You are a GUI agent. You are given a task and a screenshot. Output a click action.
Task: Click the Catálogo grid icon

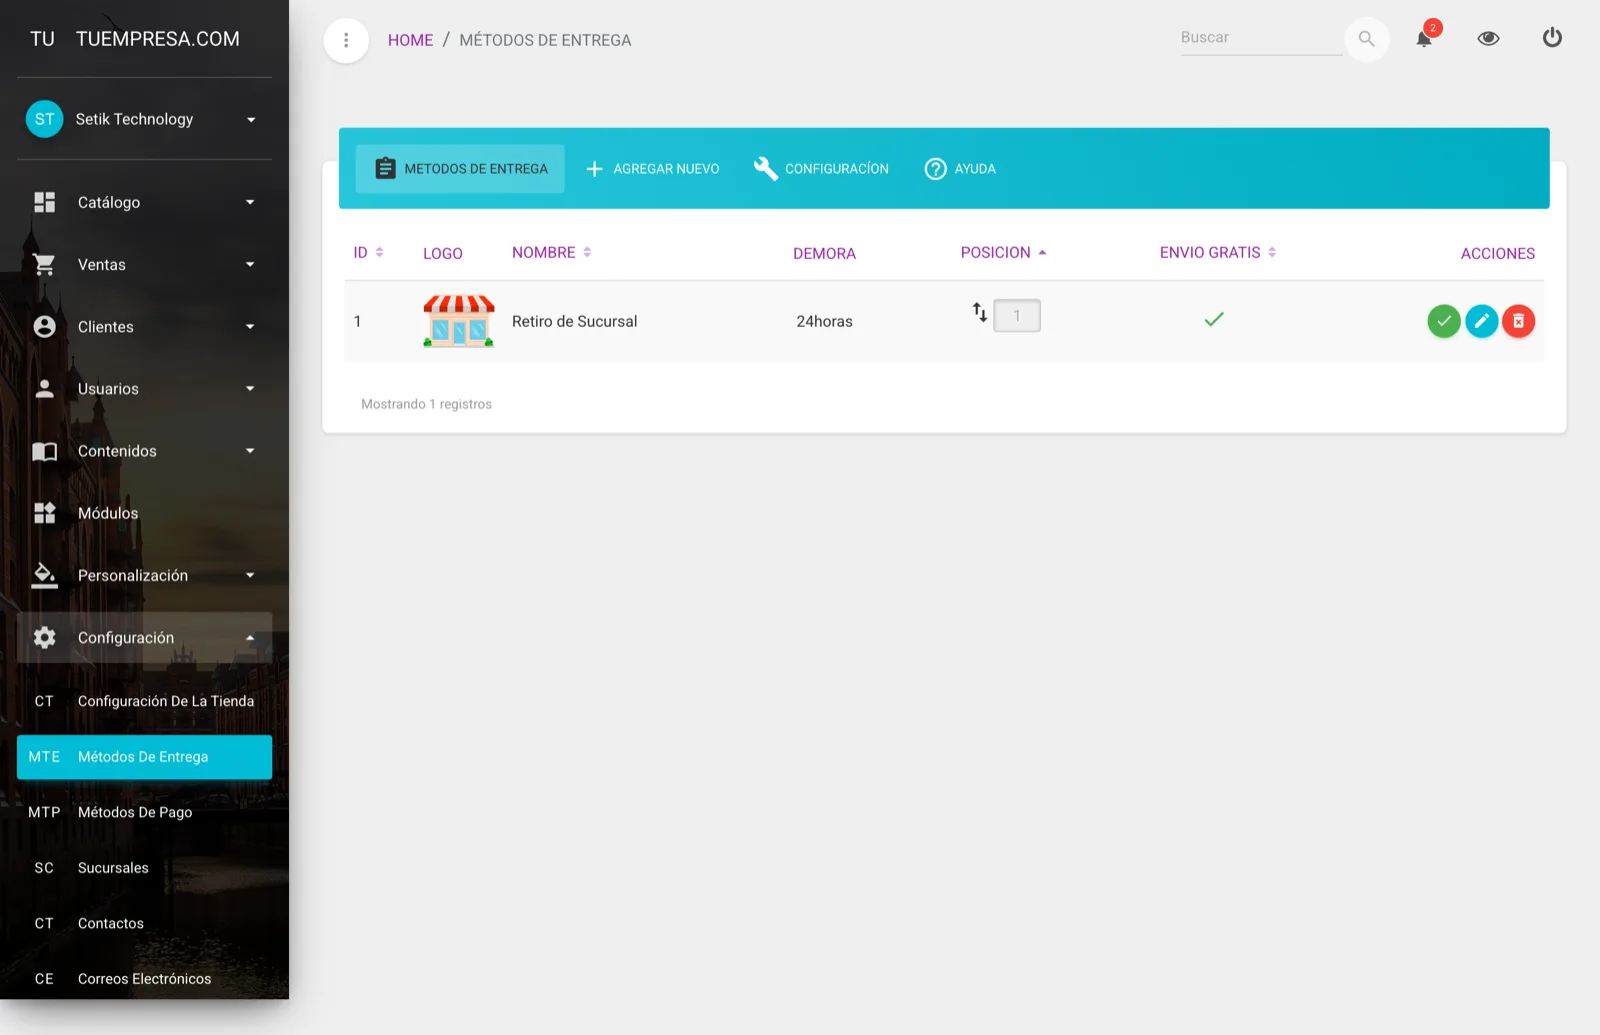[x=45, y=202]
